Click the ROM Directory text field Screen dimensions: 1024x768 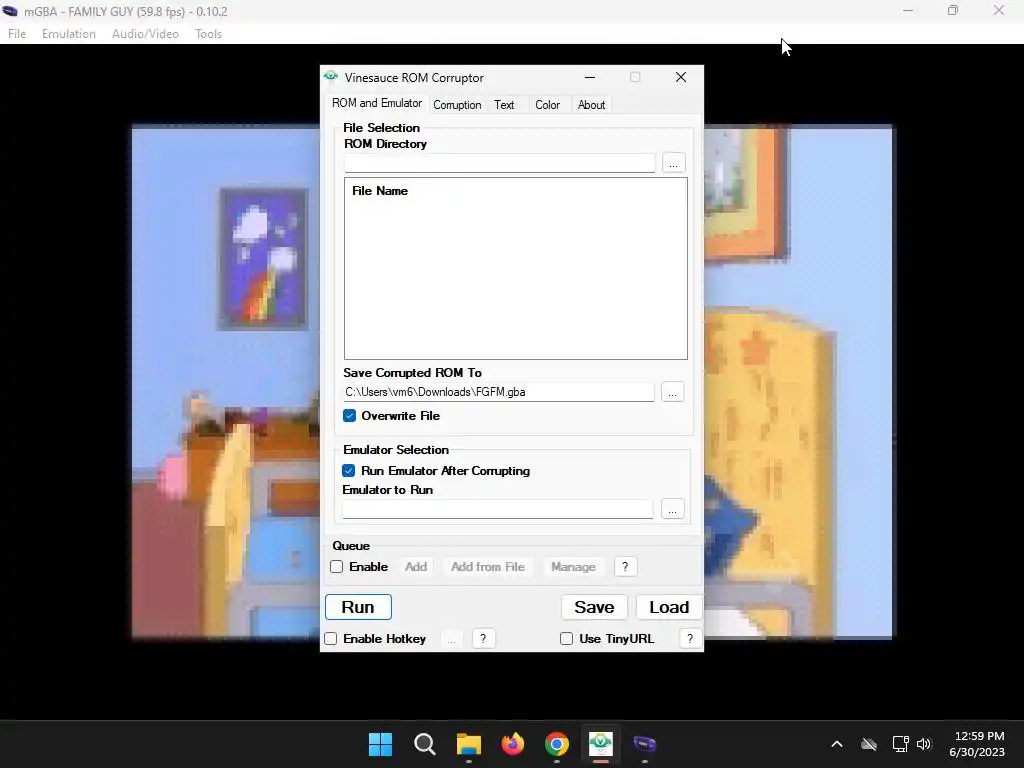pos(500,163)
